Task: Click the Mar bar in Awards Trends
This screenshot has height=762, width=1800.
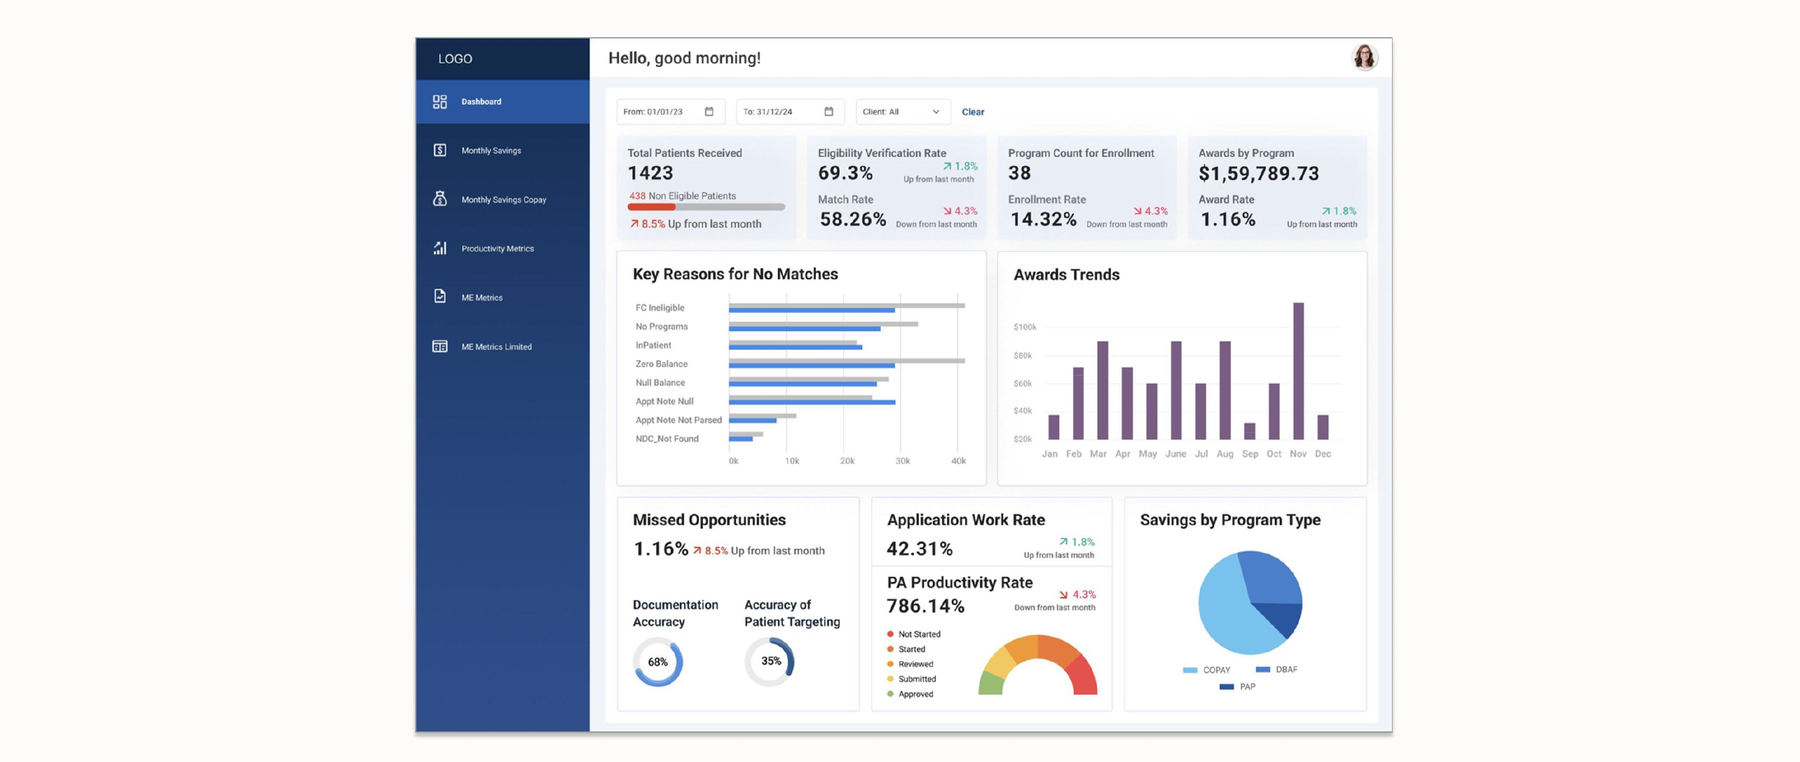Action: pos(1102,390)
